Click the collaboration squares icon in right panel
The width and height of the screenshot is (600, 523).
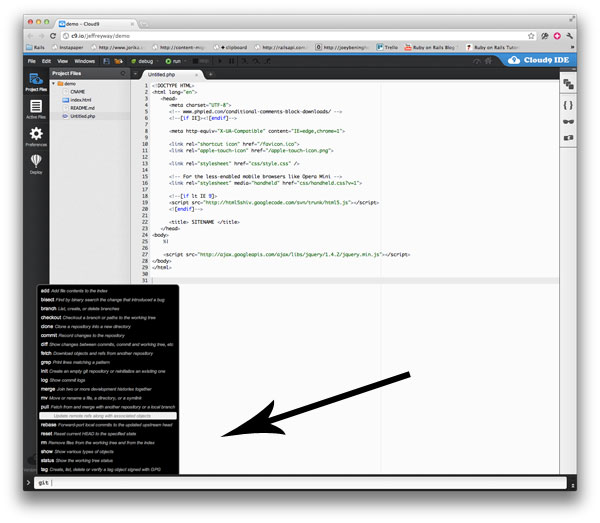click(568, 84)
